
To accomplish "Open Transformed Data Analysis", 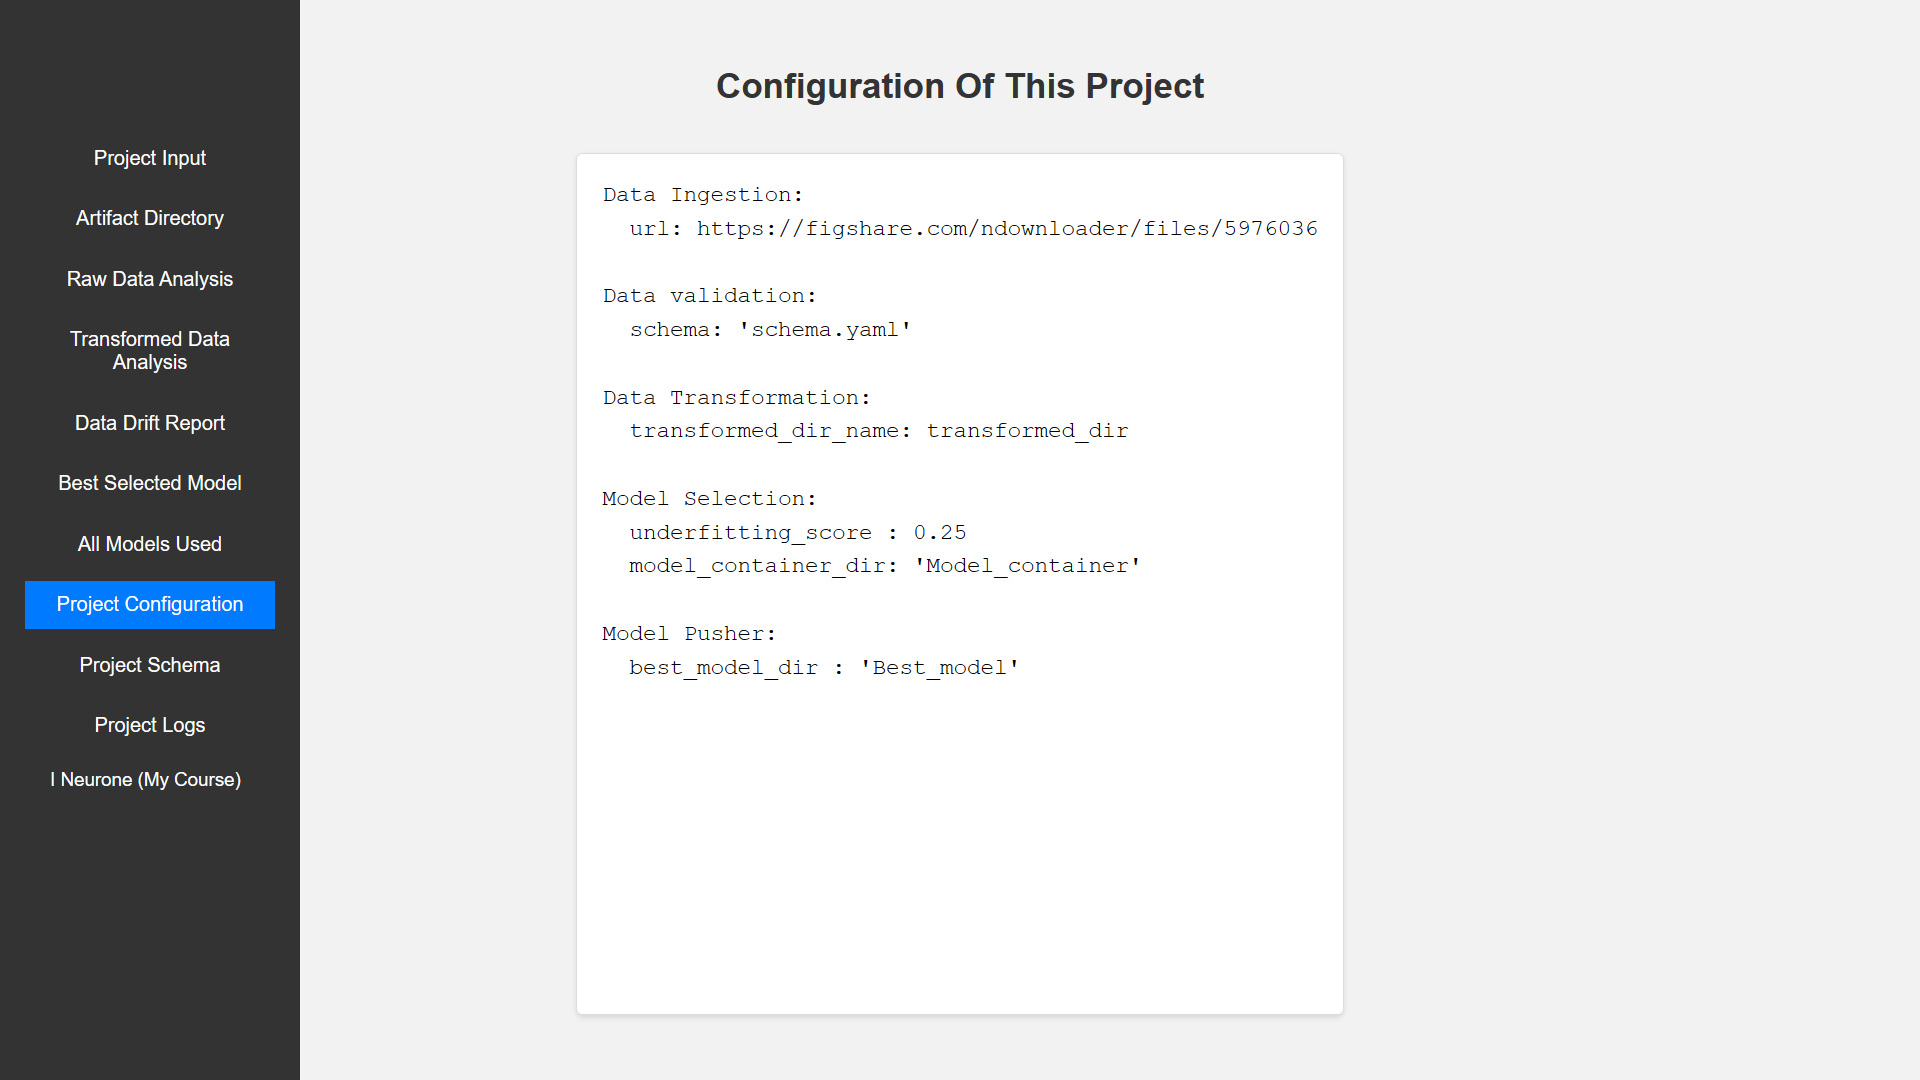I will coord(149,351).
